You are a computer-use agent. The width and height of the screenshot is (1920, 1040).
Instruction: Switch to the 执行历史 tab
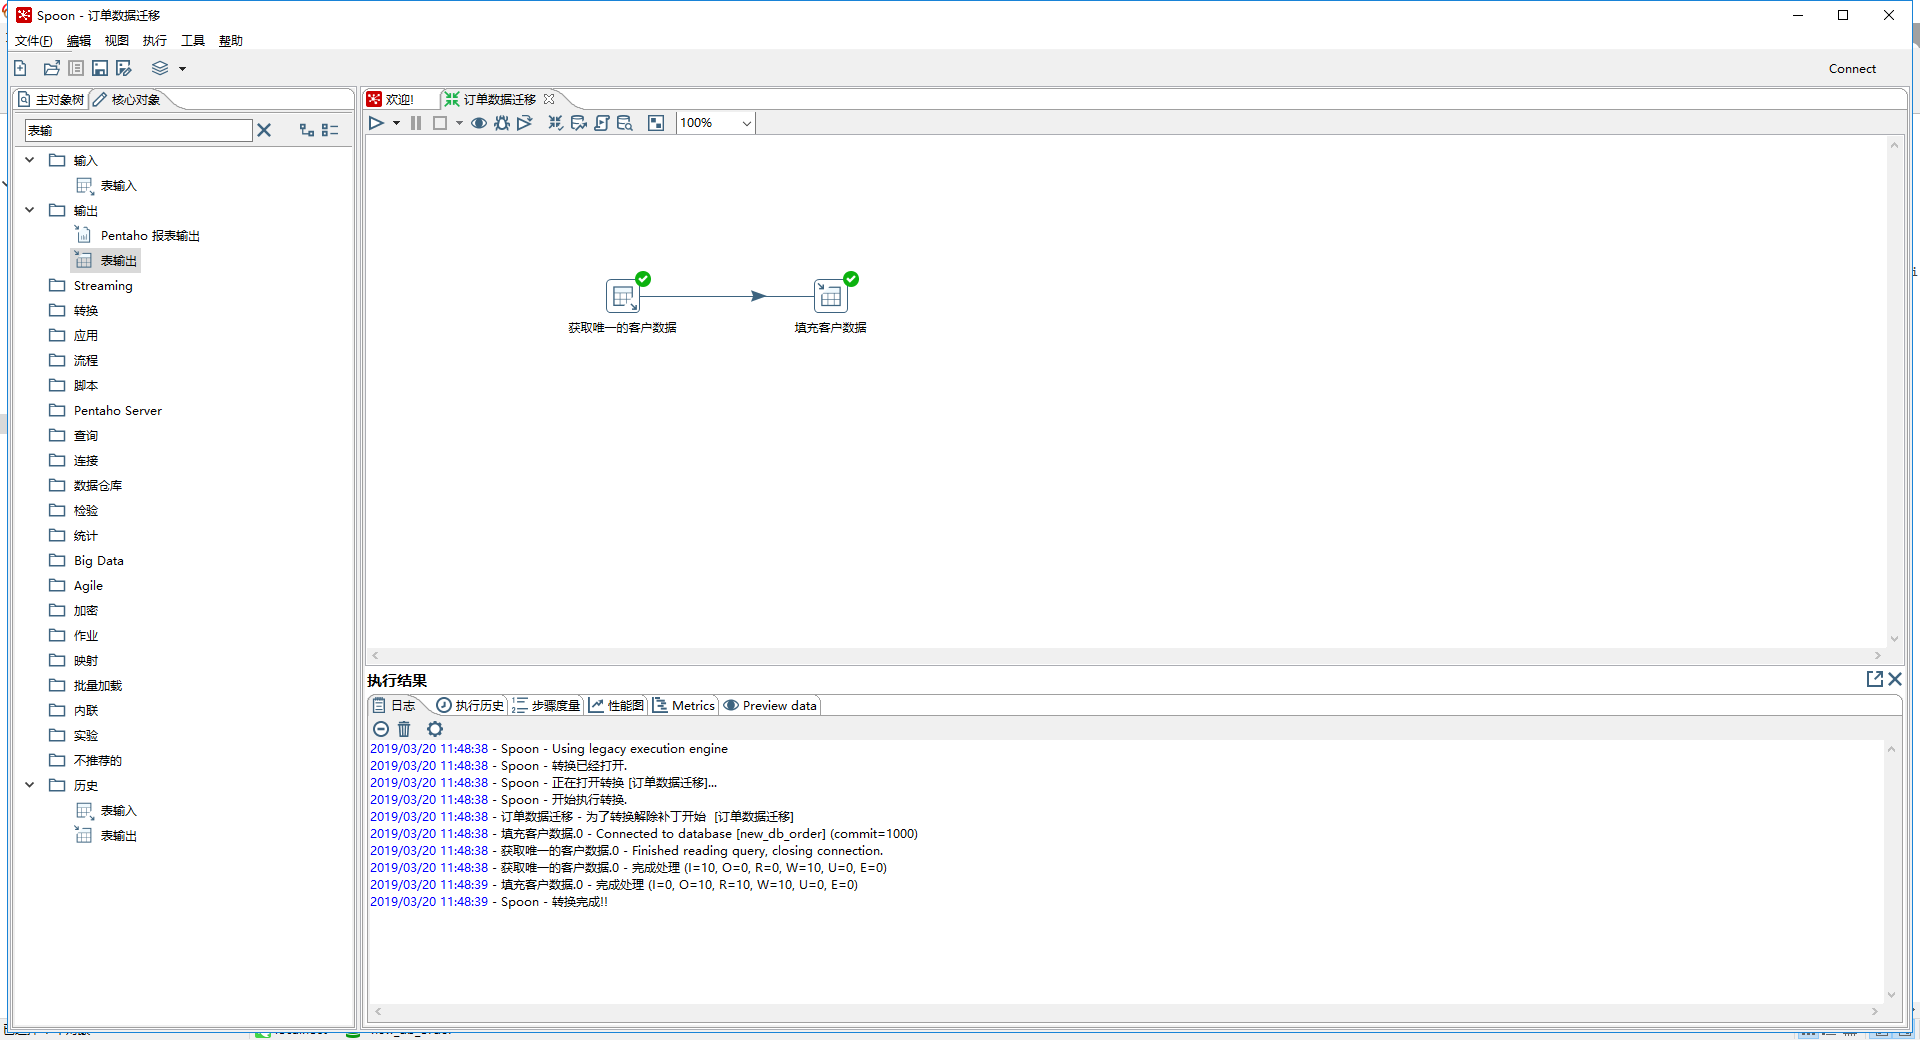point(470,706)
